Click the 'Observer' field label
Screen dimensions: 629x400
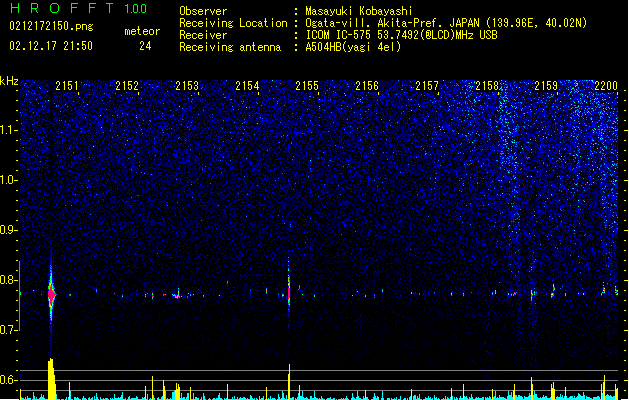[203, 11]
